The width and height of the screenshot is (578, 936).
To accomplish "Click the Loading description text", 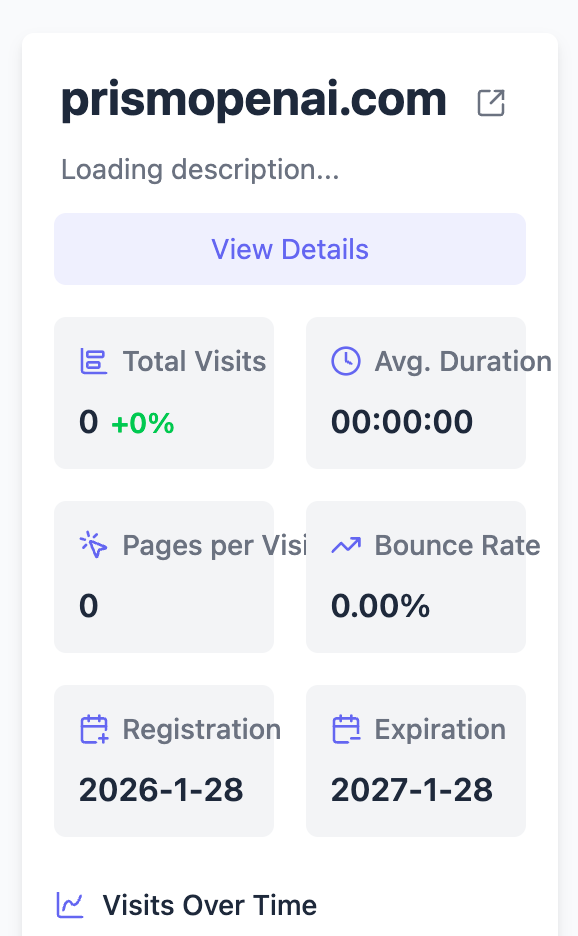I will [x=201, y=170].
